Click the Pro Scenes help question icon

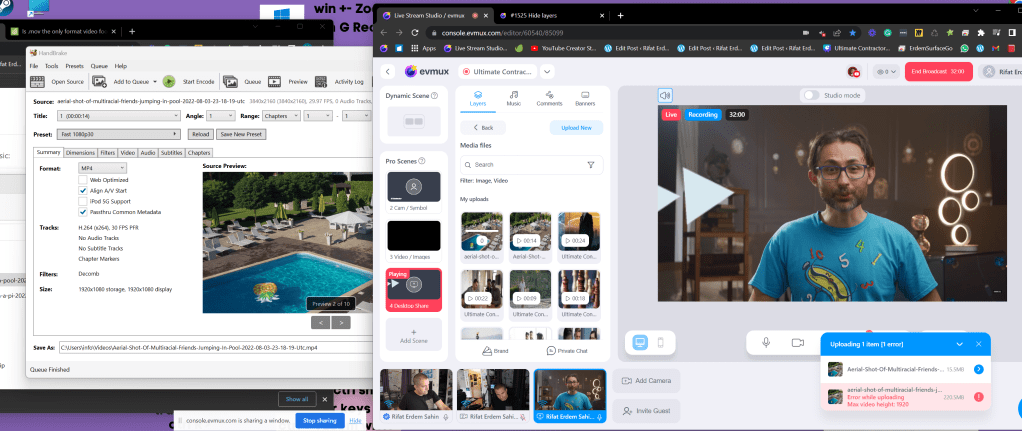422,161
